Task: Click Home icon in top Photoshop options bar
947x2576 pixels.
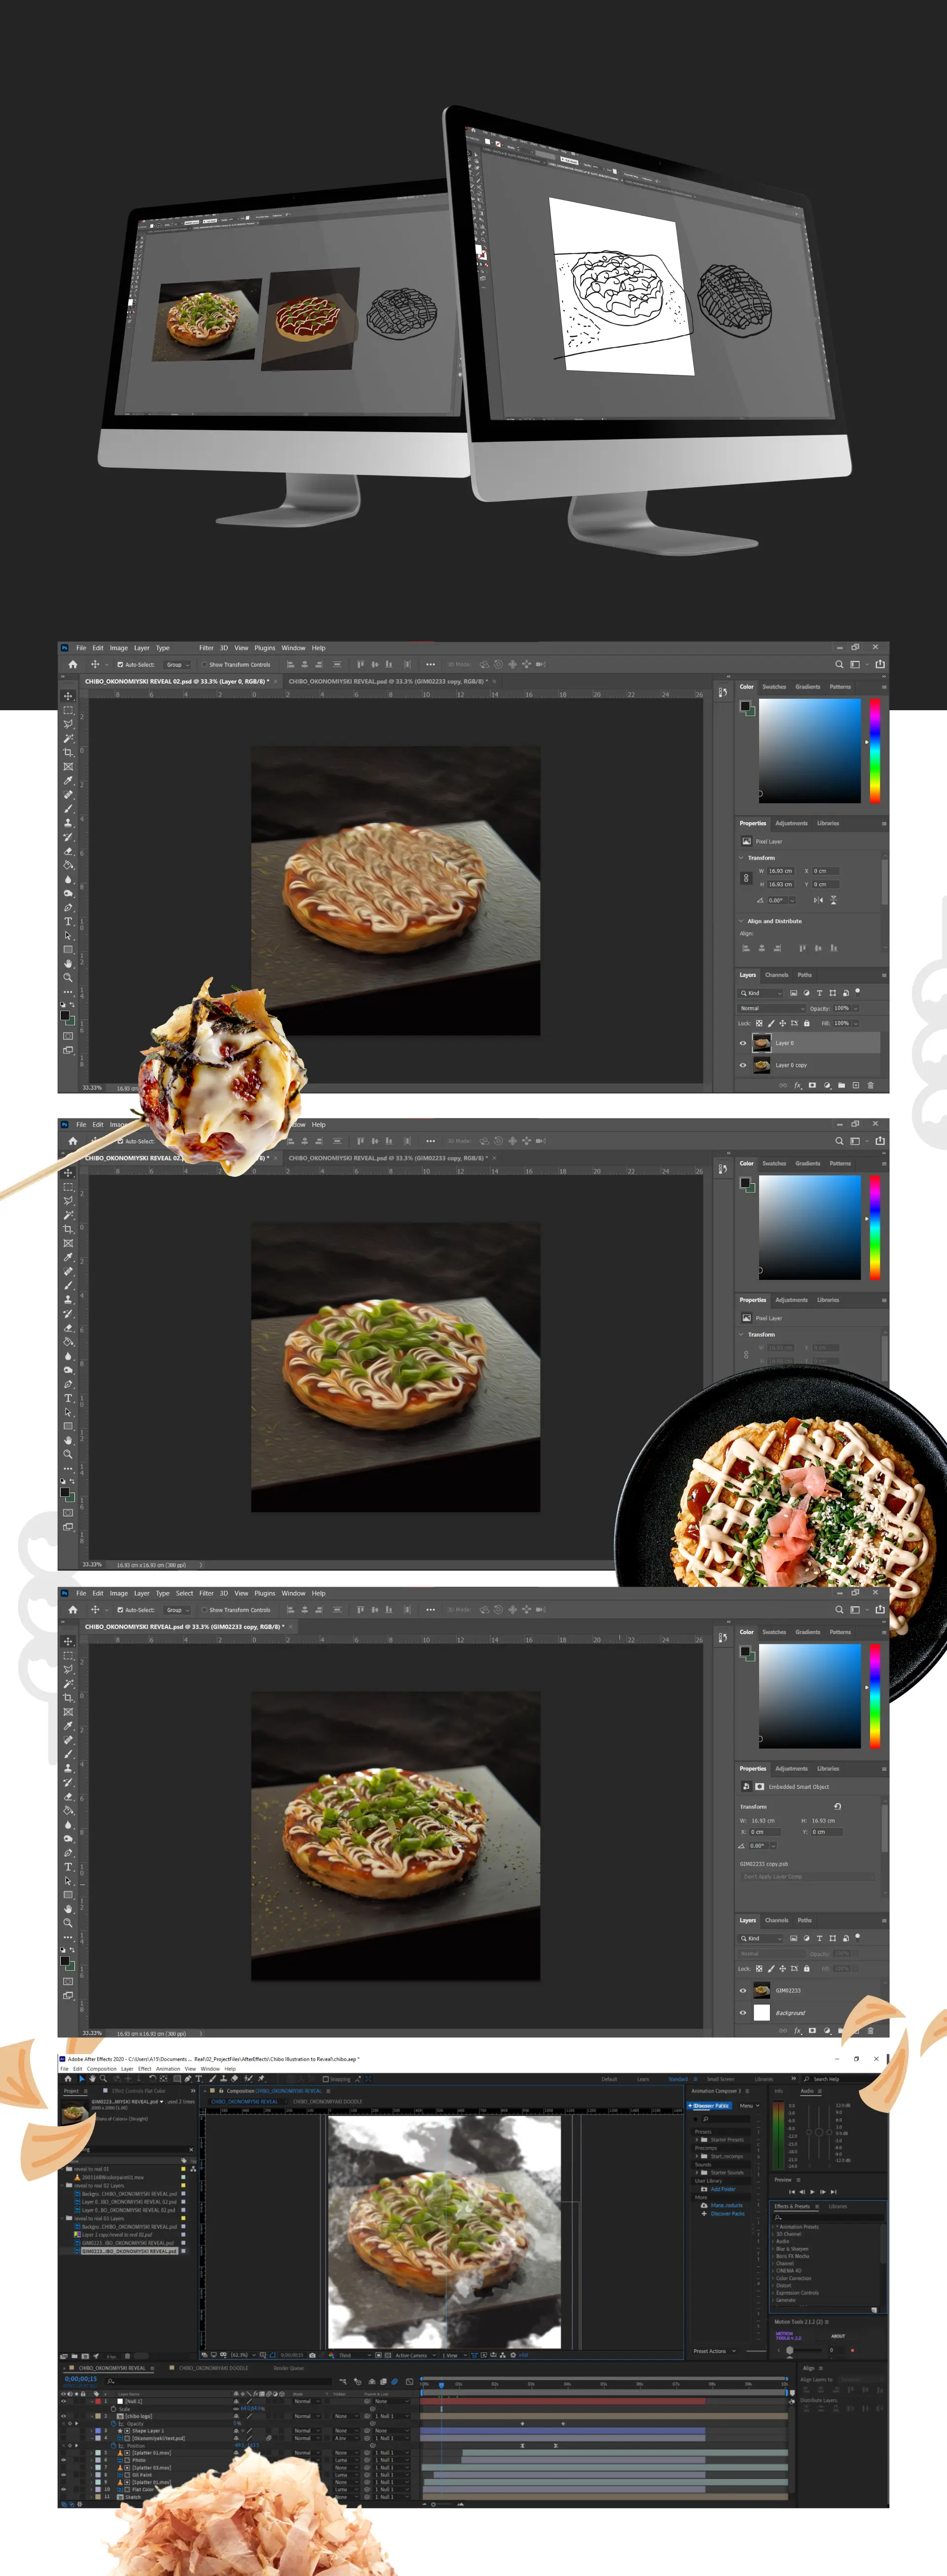Action: coord(72,664)
